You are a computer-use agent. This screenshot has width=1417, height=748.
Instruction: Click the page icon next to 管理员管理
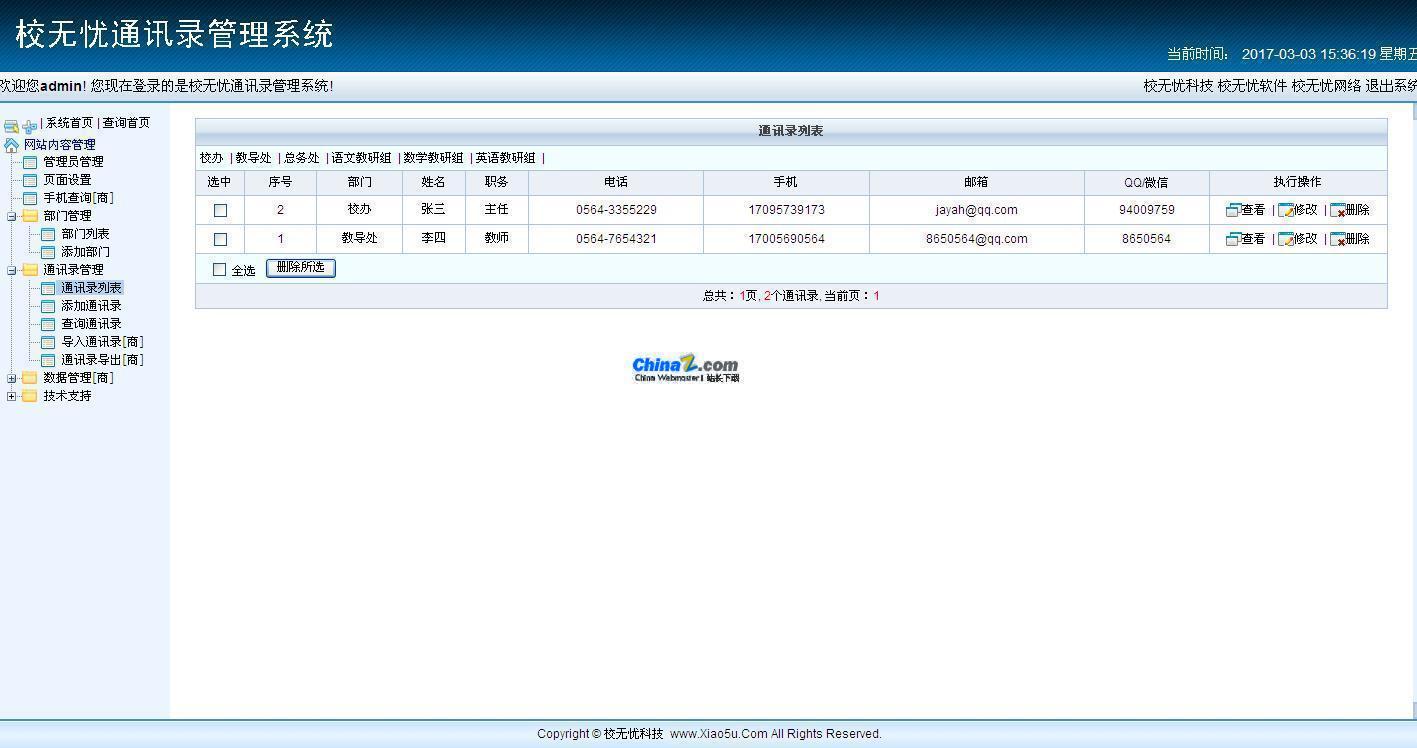(x=30, y=162)
